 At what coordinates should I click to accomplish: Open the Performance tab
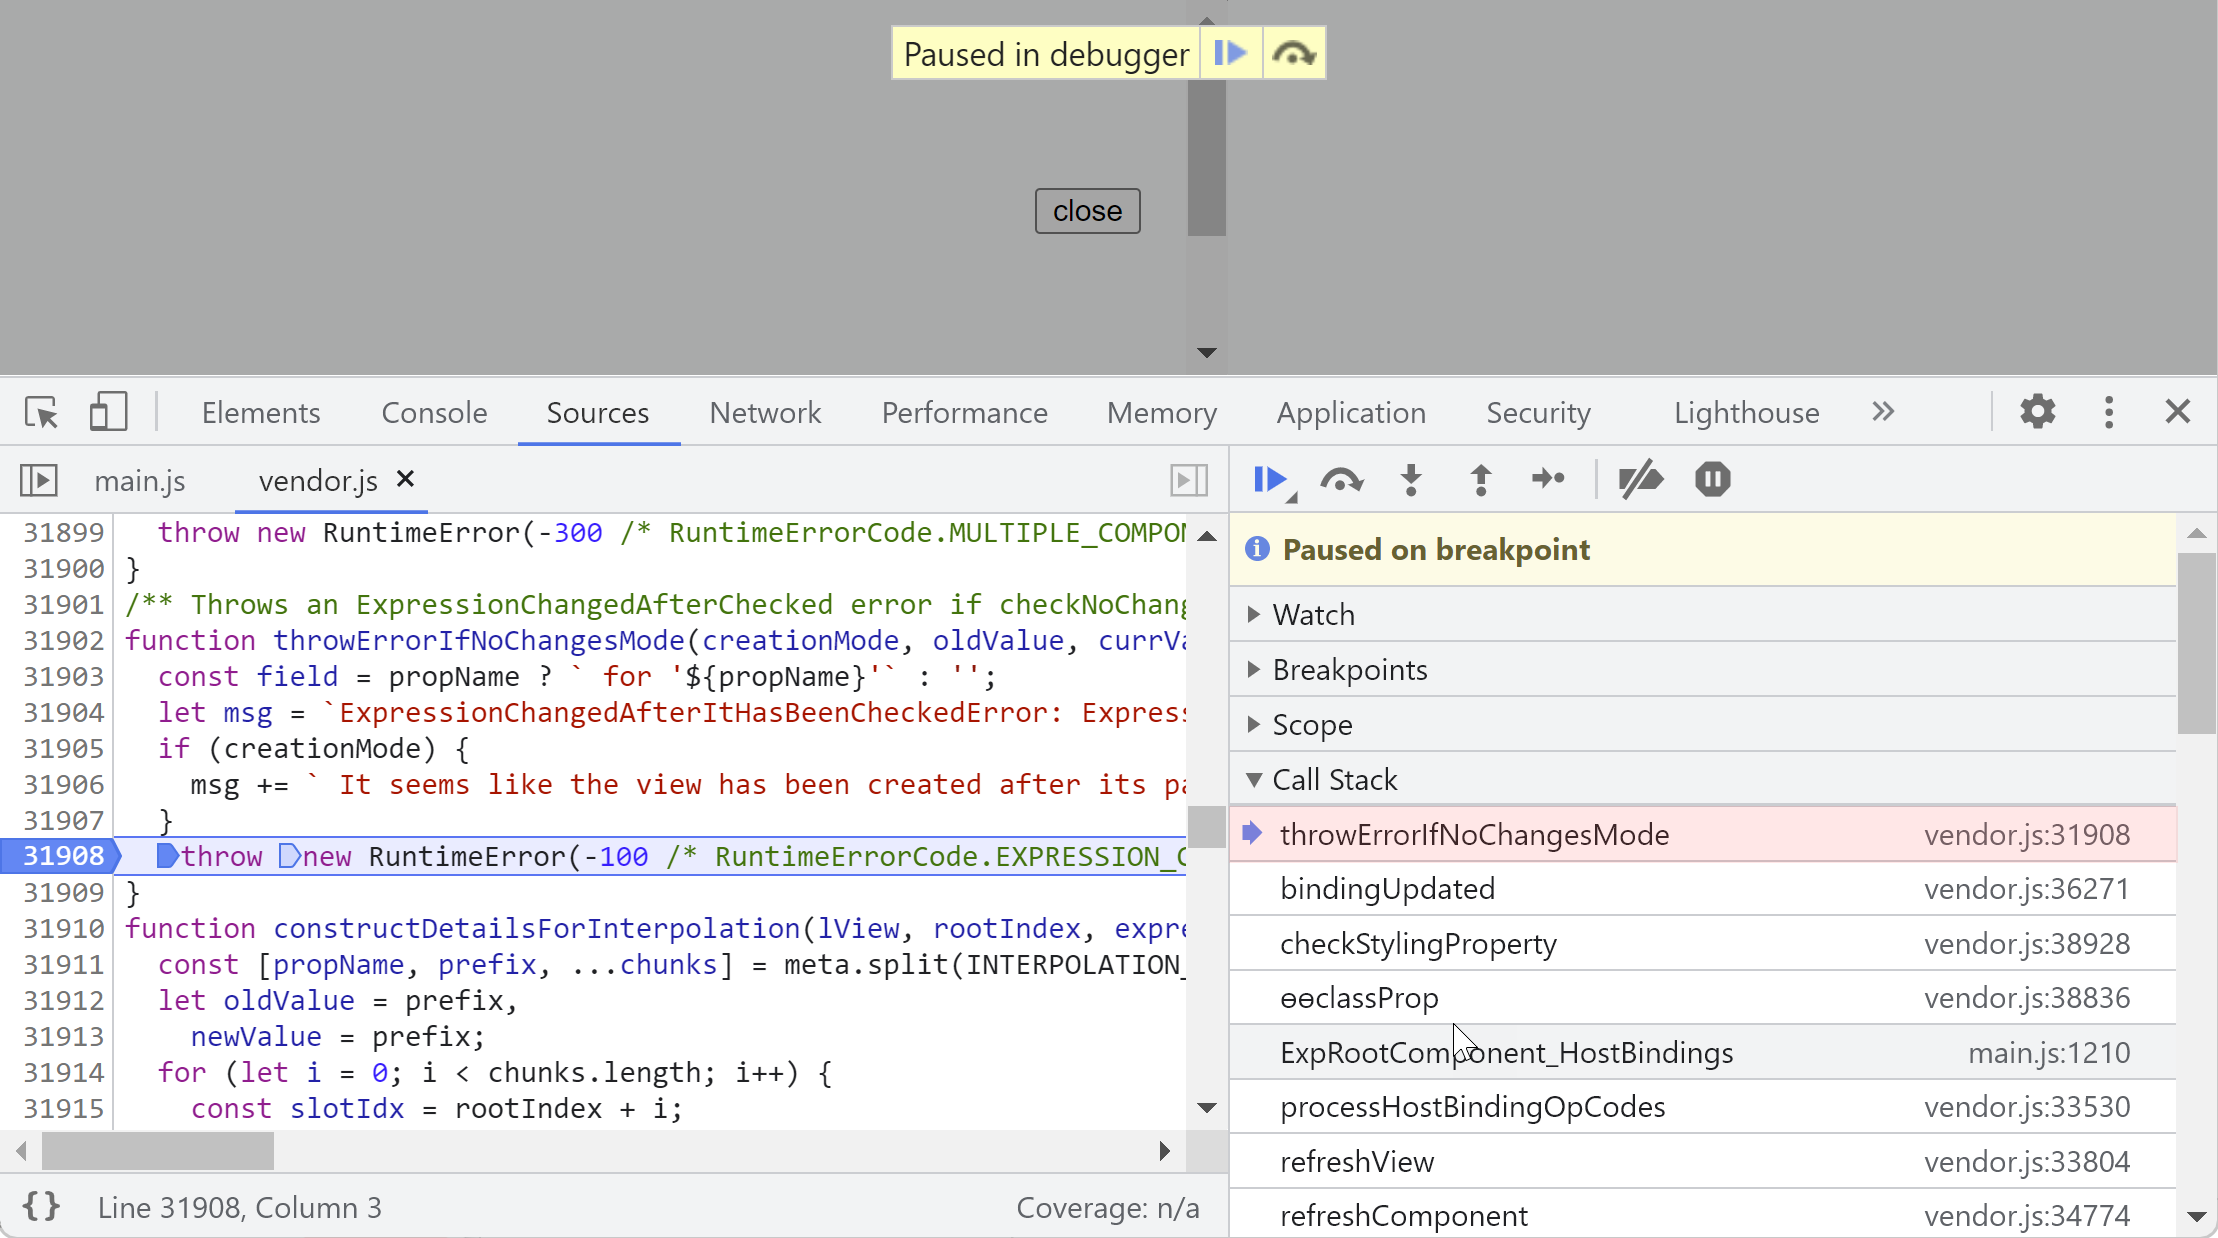[964, 412]
